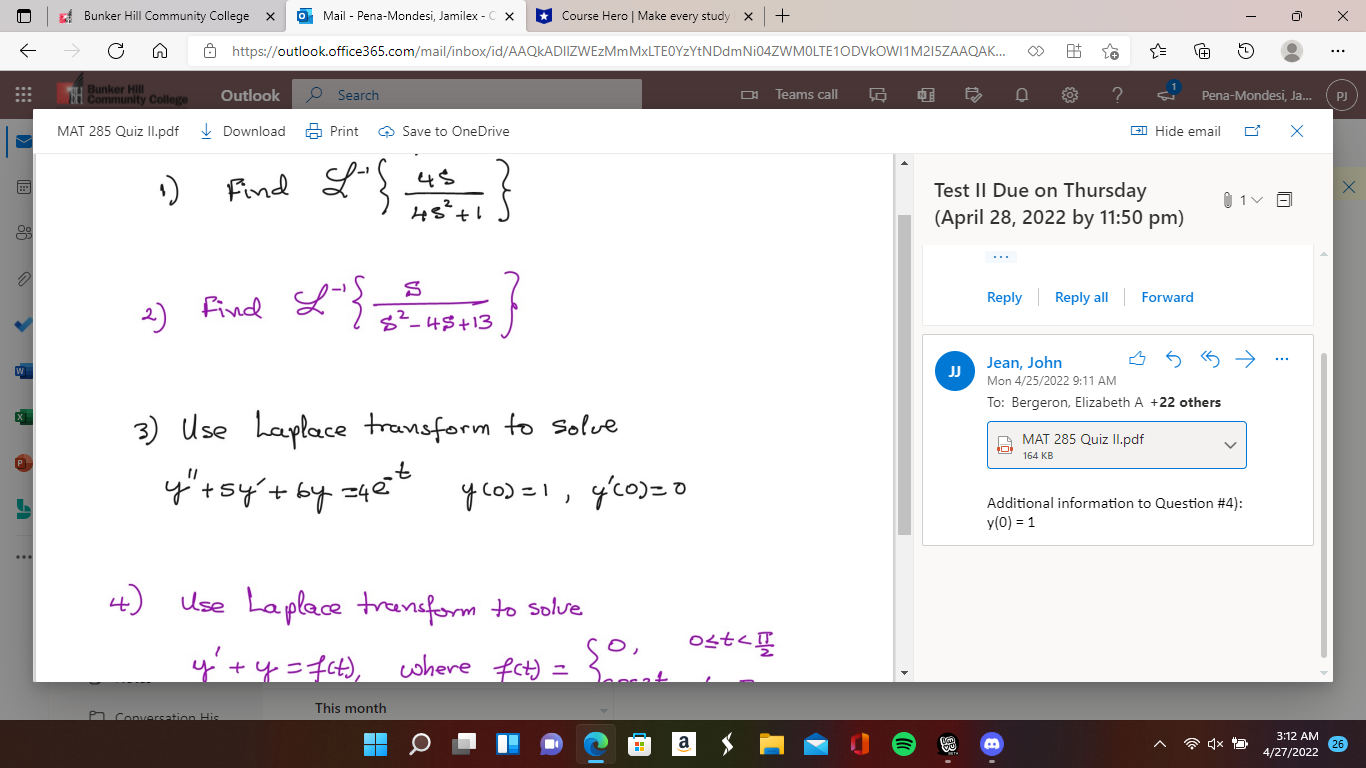The height and width of the screenshot is (768, 1366).
Task: Launch To Do from the sidebar
Action: 24,324
